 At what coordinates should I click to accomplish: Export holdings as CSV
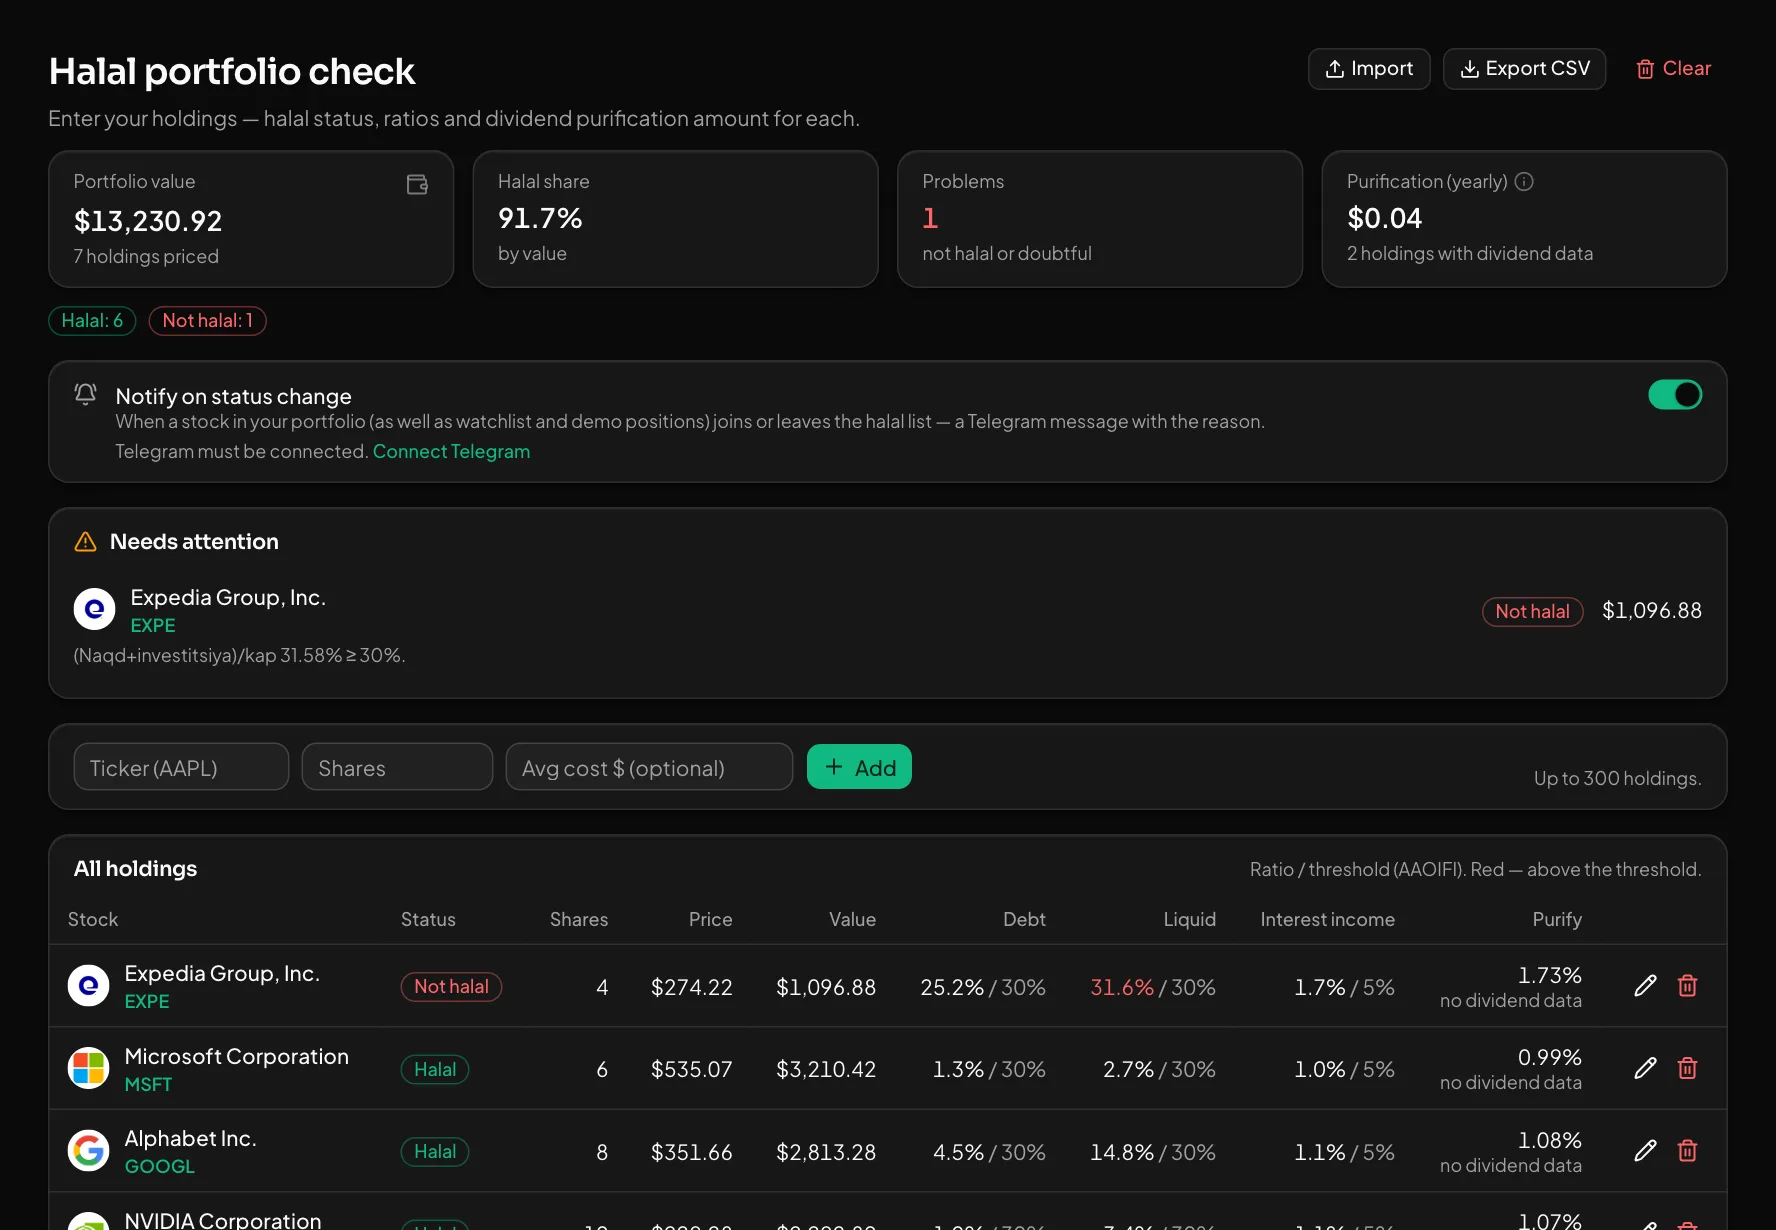(1524, 69)
